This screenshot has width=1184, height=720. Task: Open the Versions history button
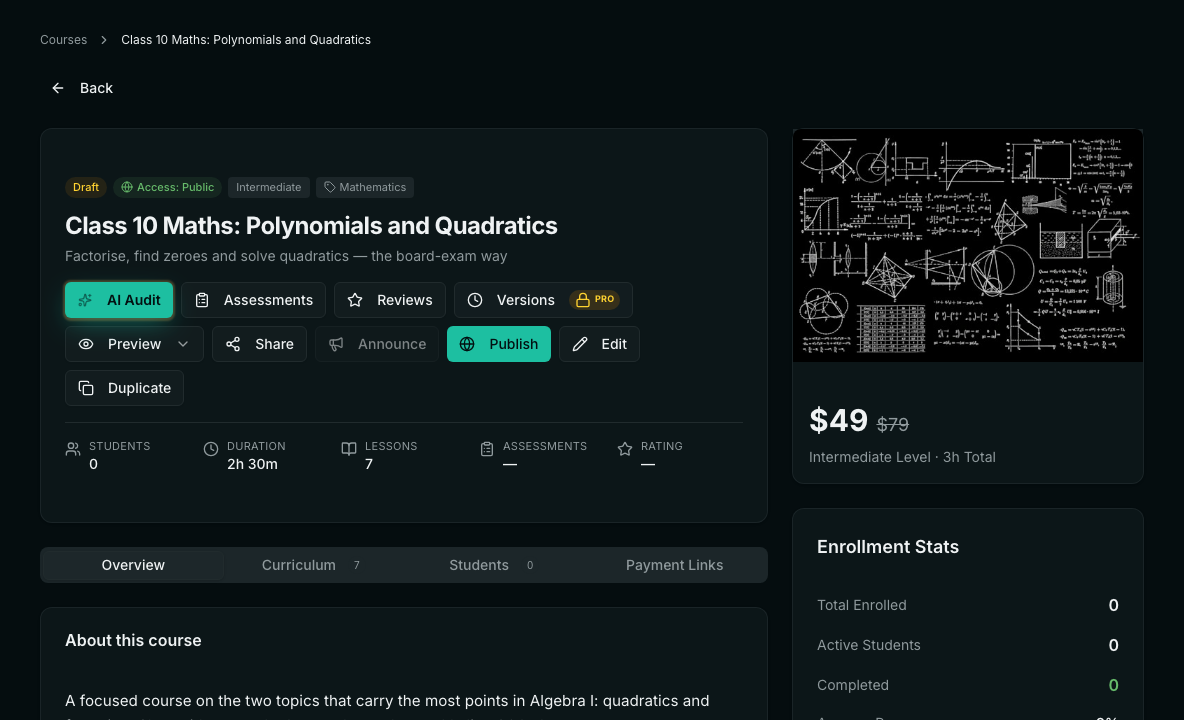543,300
